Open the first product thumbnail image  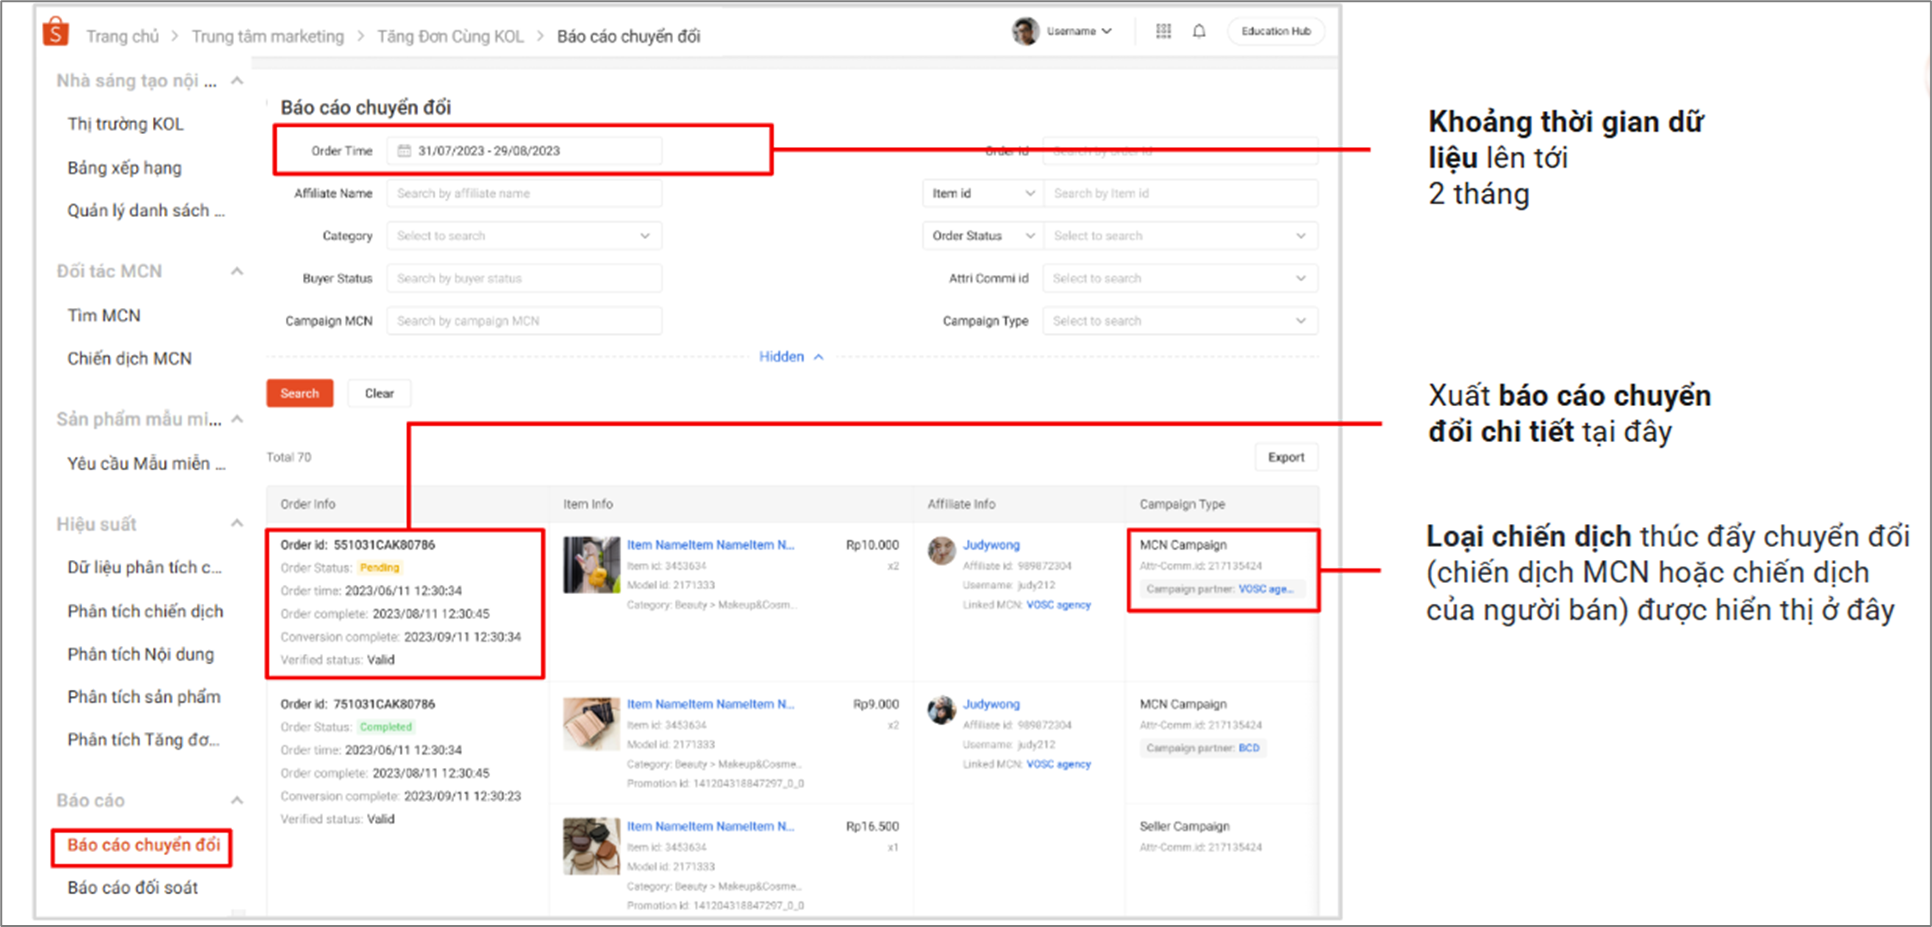pos(591,565)
